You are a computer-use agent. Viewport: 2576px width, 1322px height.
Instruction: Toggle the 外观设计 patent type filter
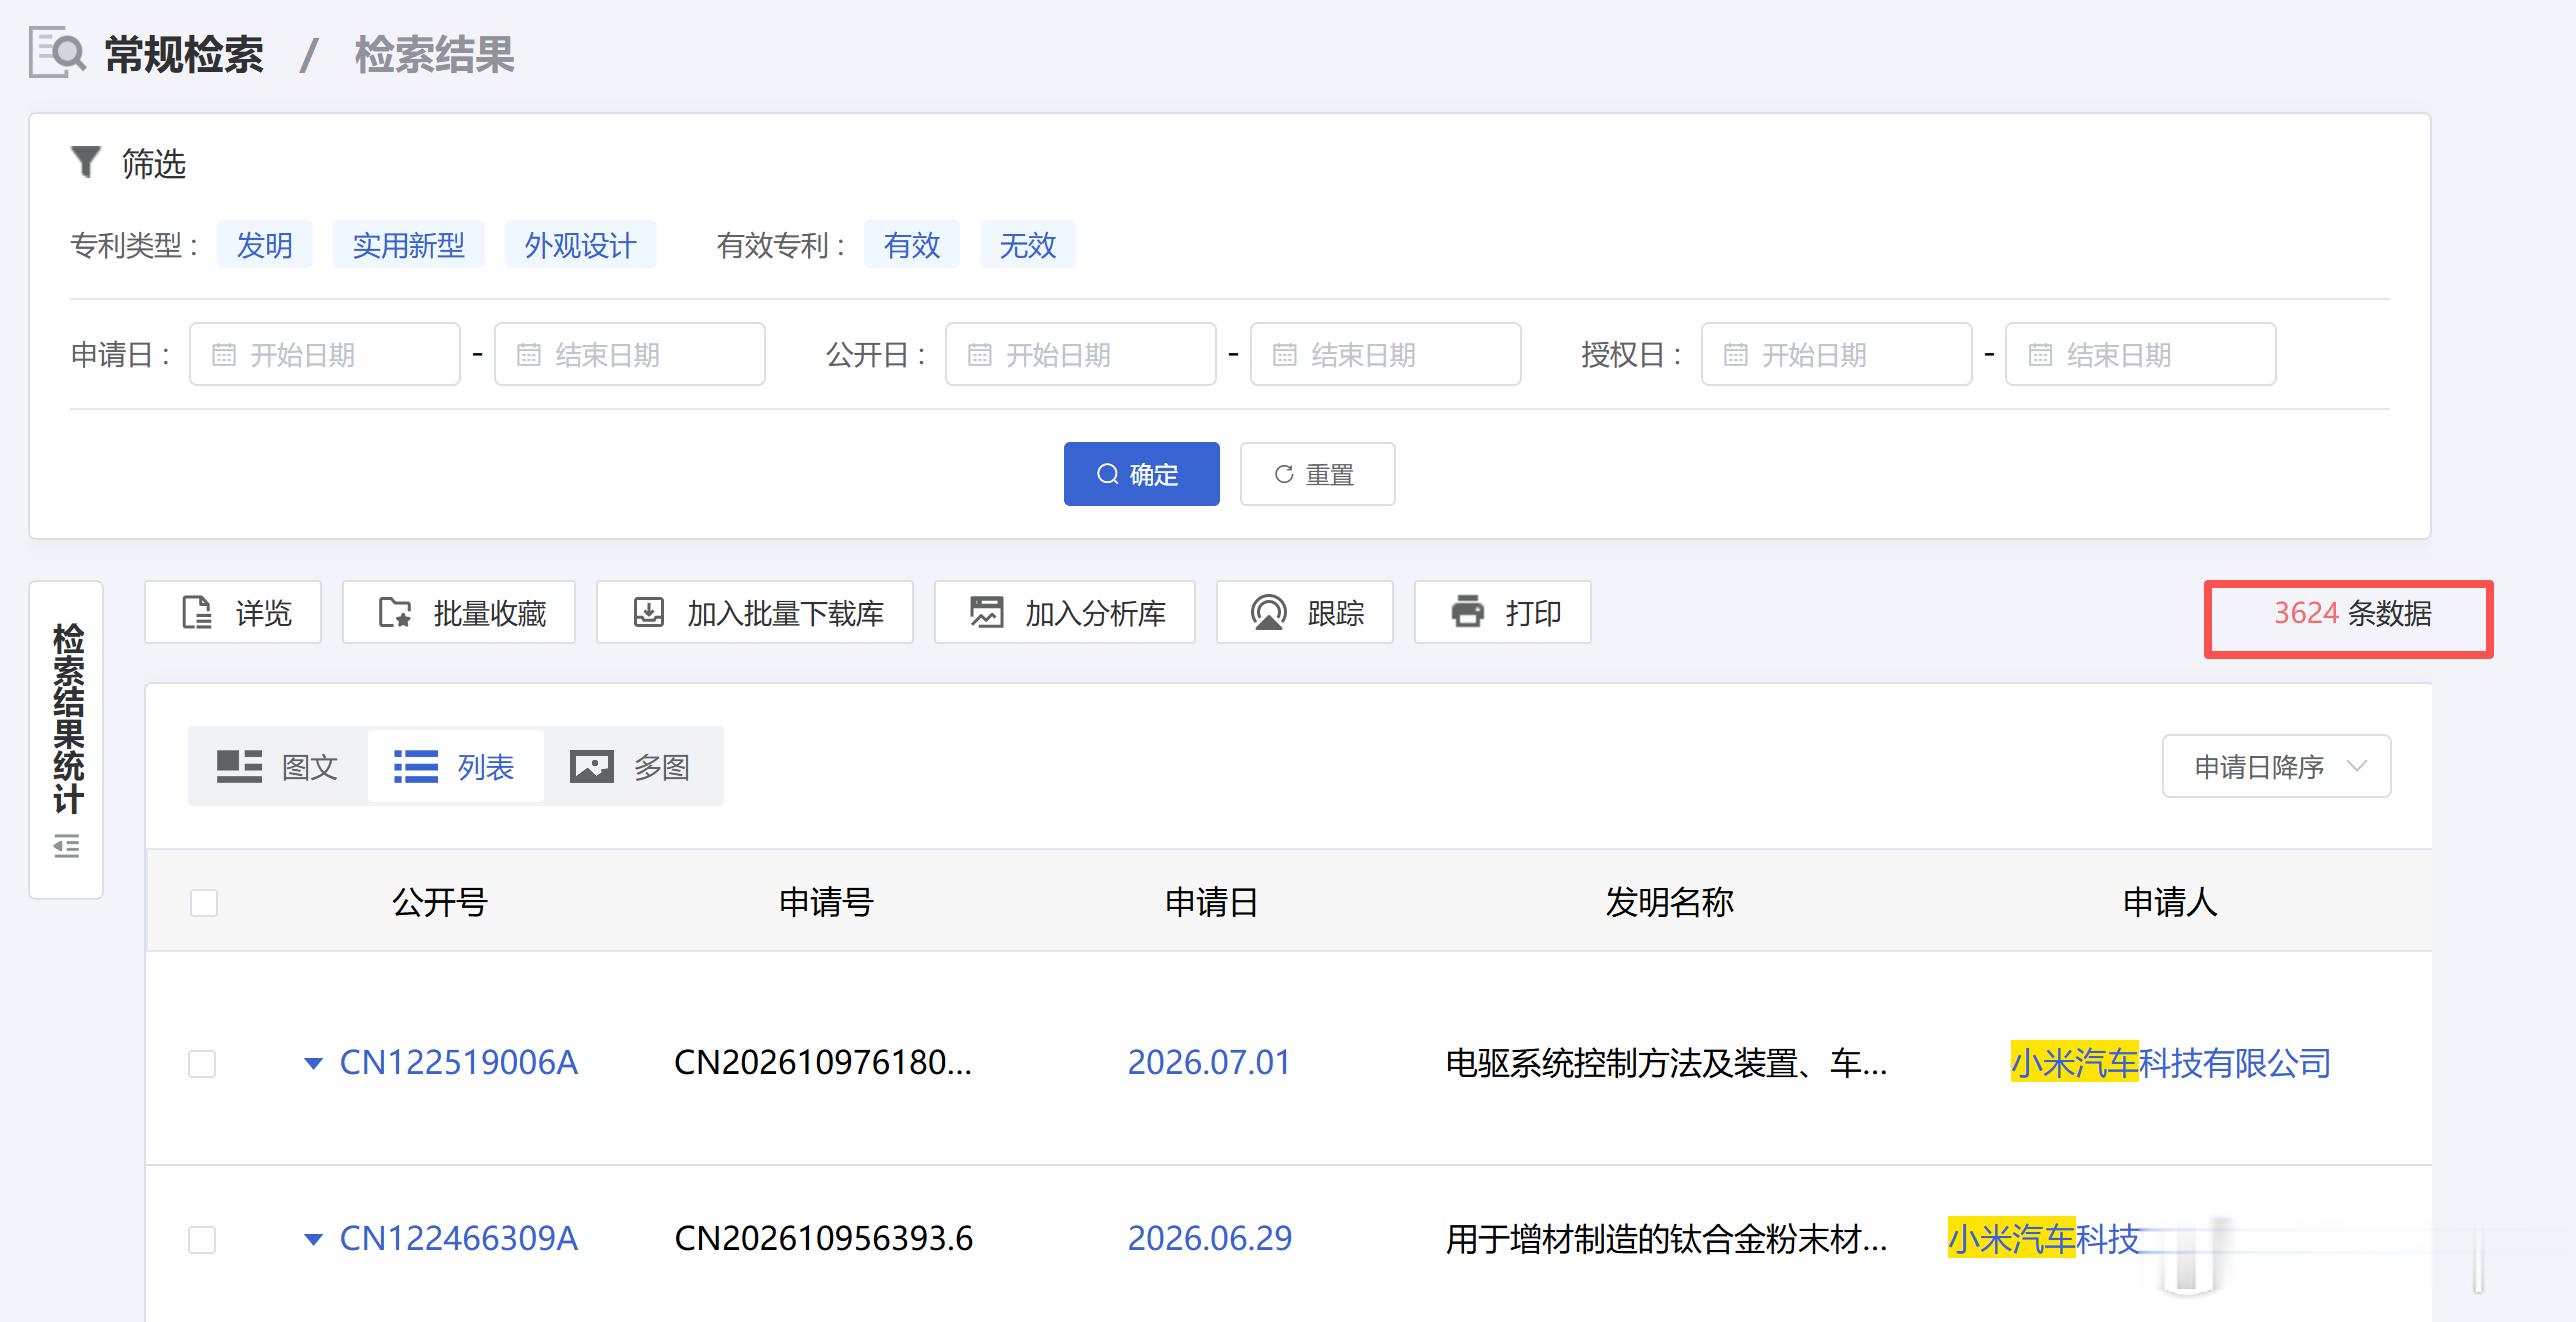pos(581,245)
